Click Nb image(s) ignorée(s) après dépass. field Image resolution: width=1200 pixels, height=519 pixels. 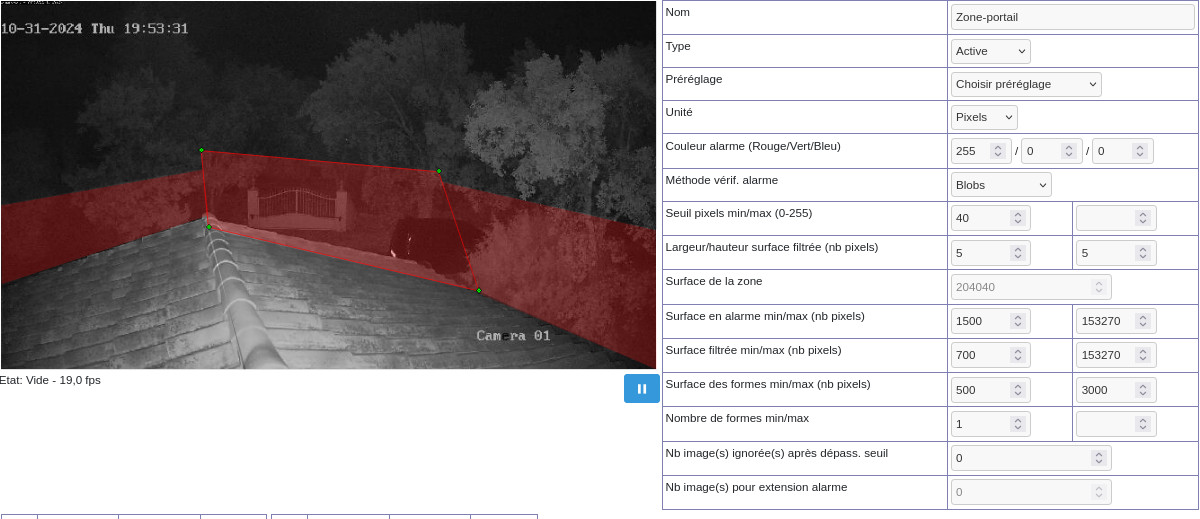pyautogui.click(x=1031, y=458)
